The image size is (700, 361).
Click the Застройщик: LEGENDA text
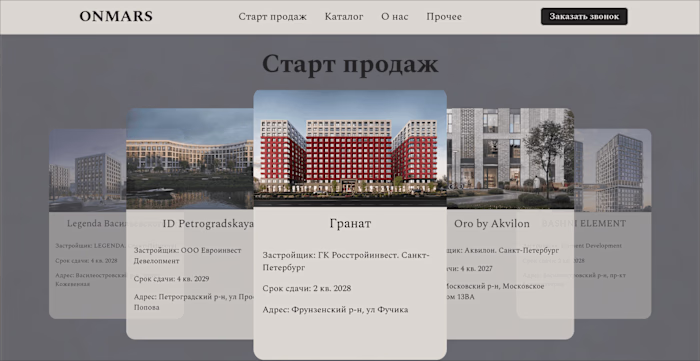[91, 245]
